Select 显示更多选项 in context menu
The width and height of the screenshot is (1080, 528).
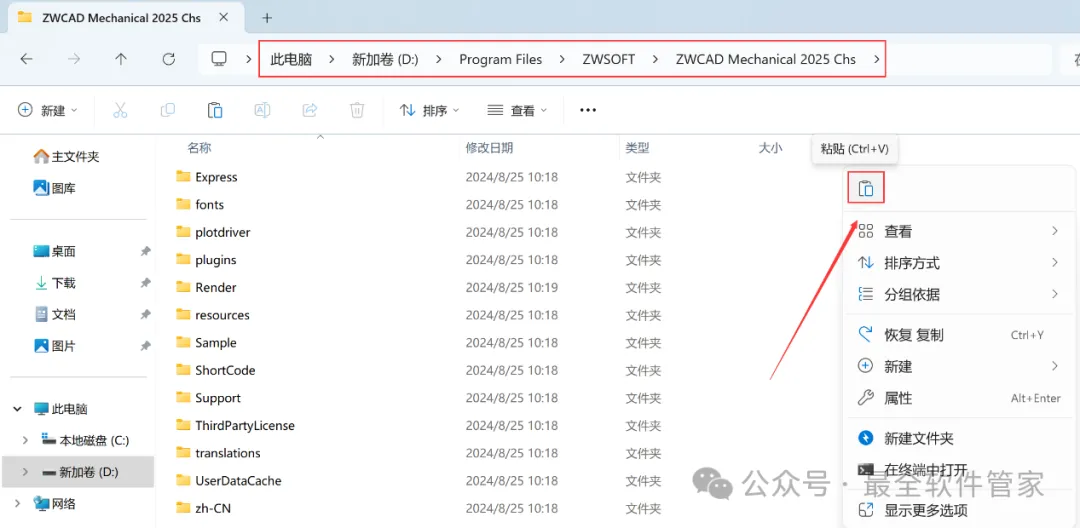[x=959, y=510]
